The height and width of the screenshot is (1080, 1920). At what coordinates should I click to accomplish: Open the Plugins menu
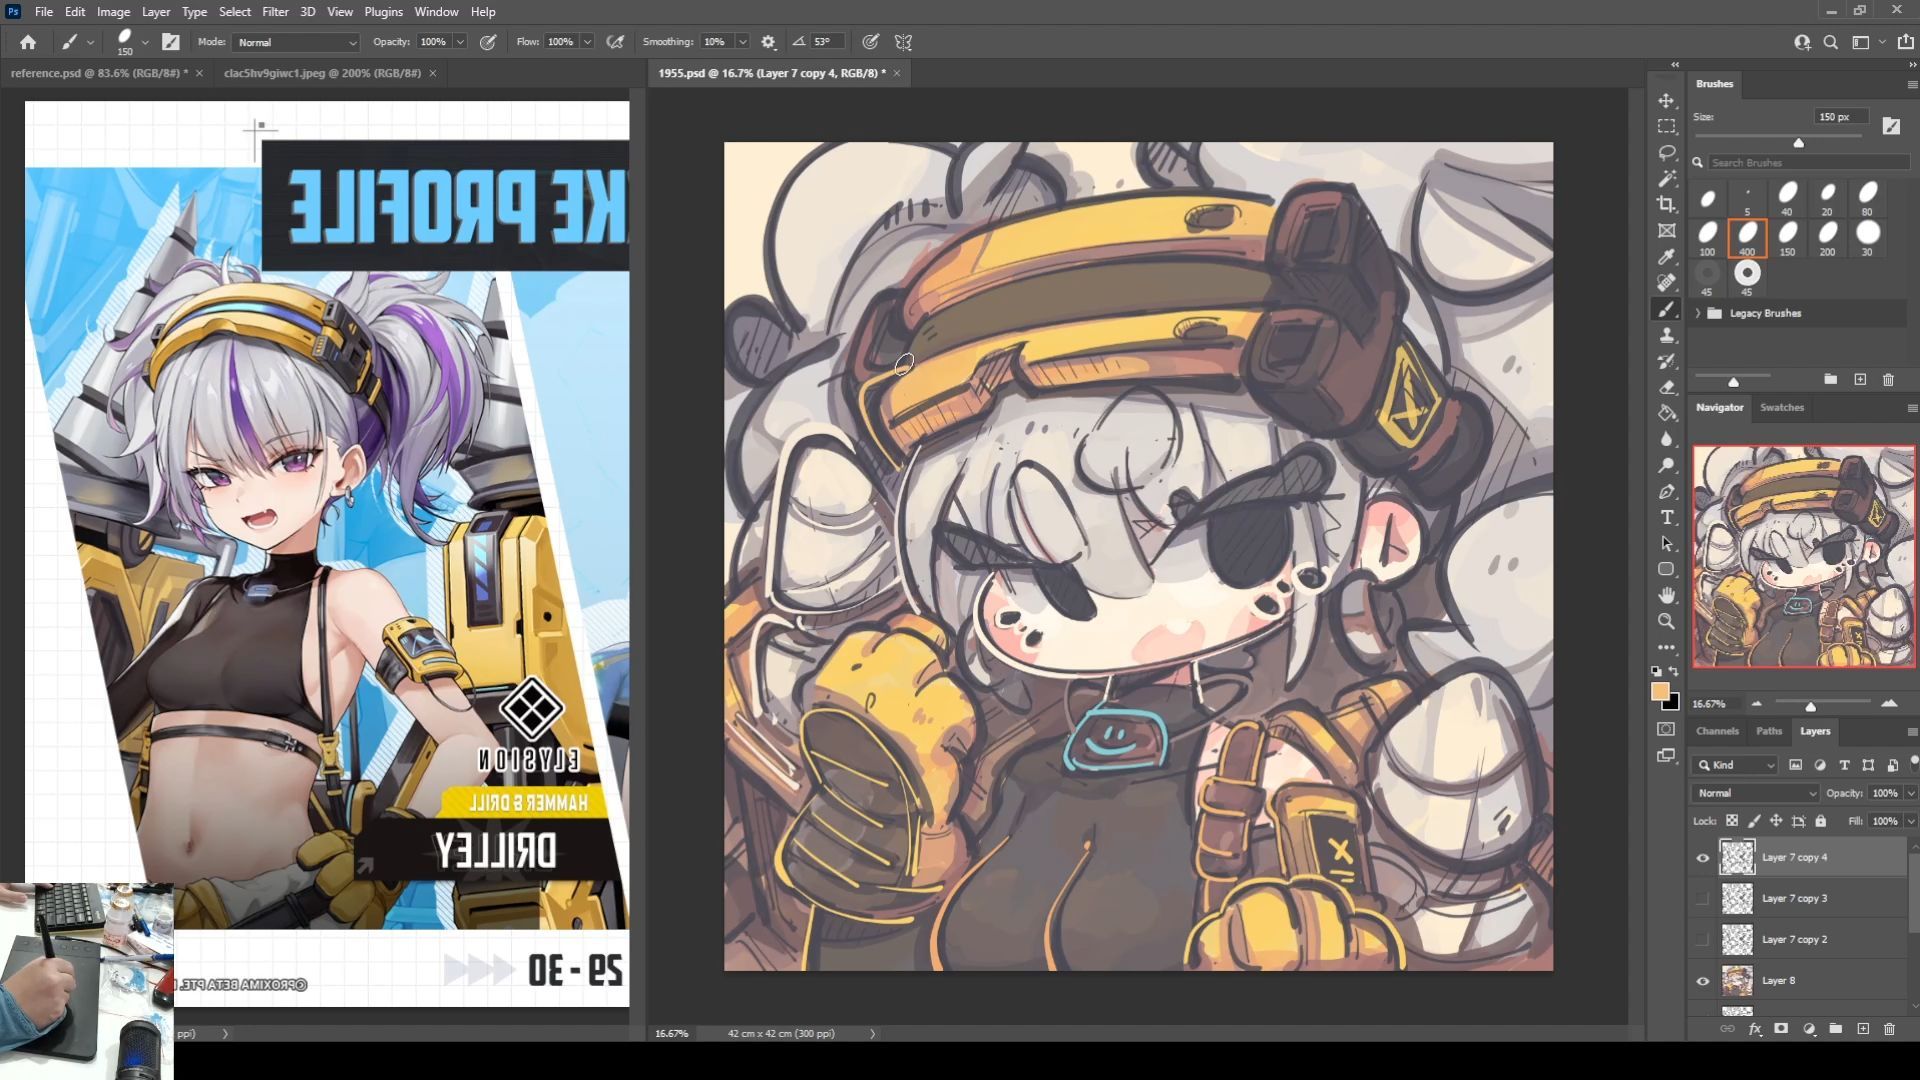[x=383, y=12]
